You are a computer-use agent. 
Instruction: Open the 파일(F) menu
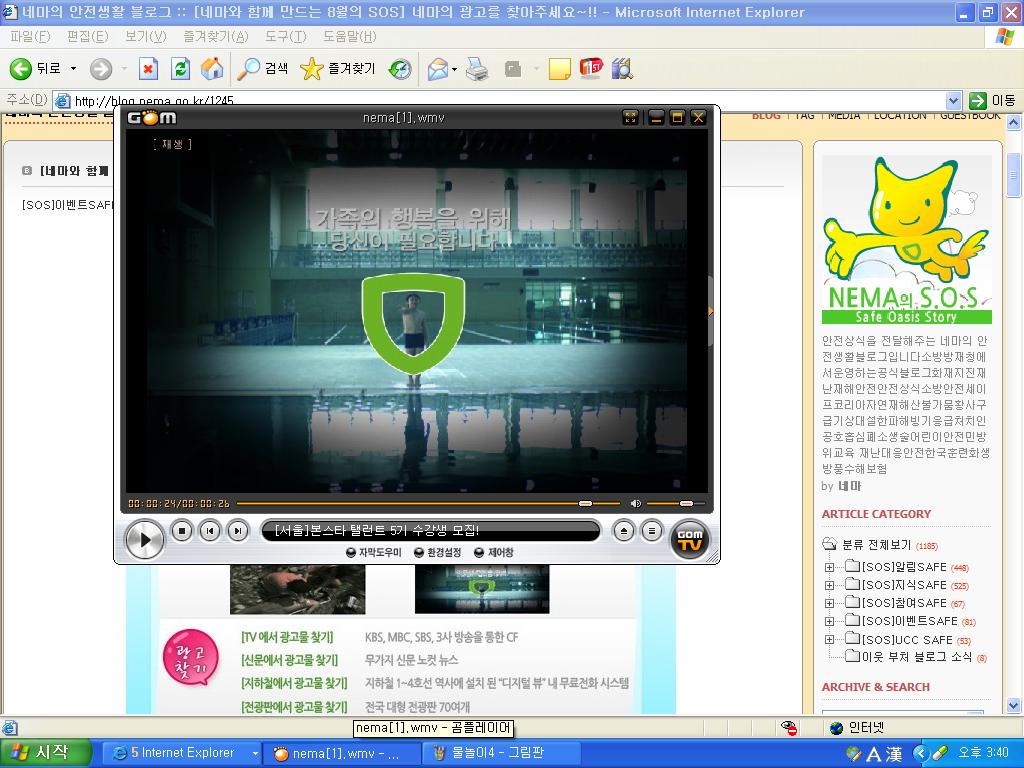pyautogui.click(x=30, y=37)
